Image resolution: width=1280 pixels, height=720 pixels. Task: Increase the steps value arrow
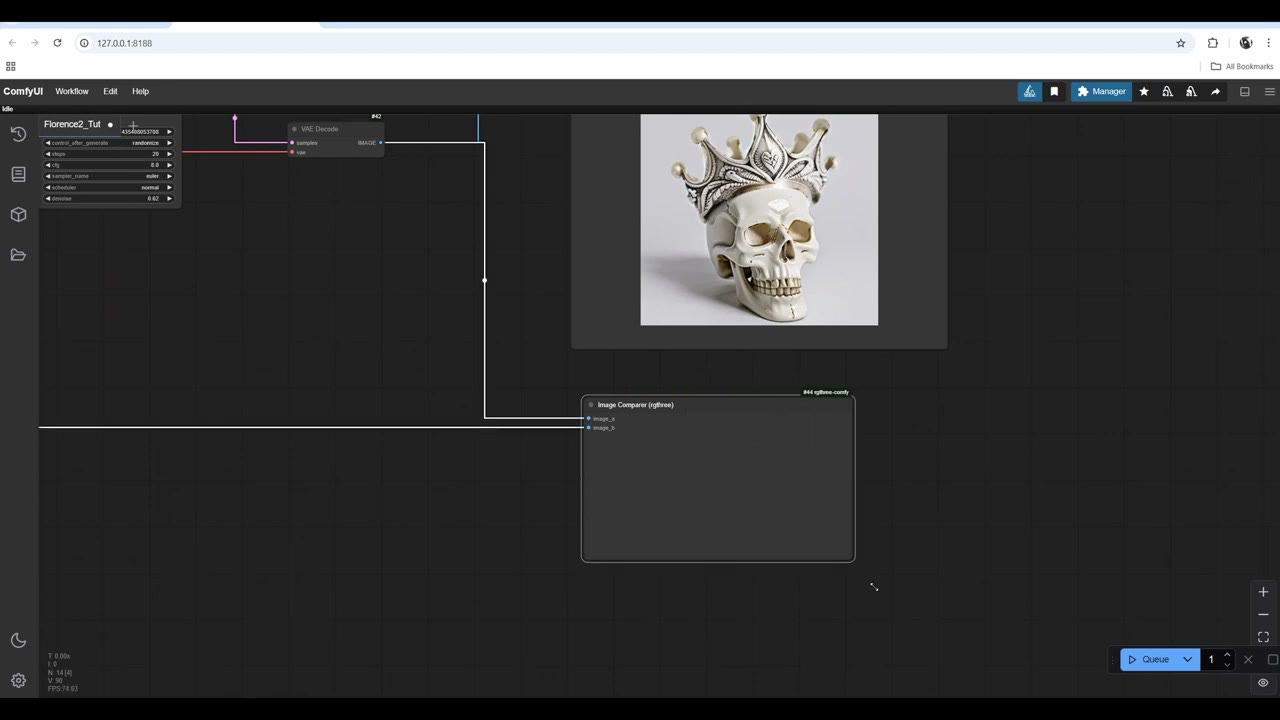169,154
